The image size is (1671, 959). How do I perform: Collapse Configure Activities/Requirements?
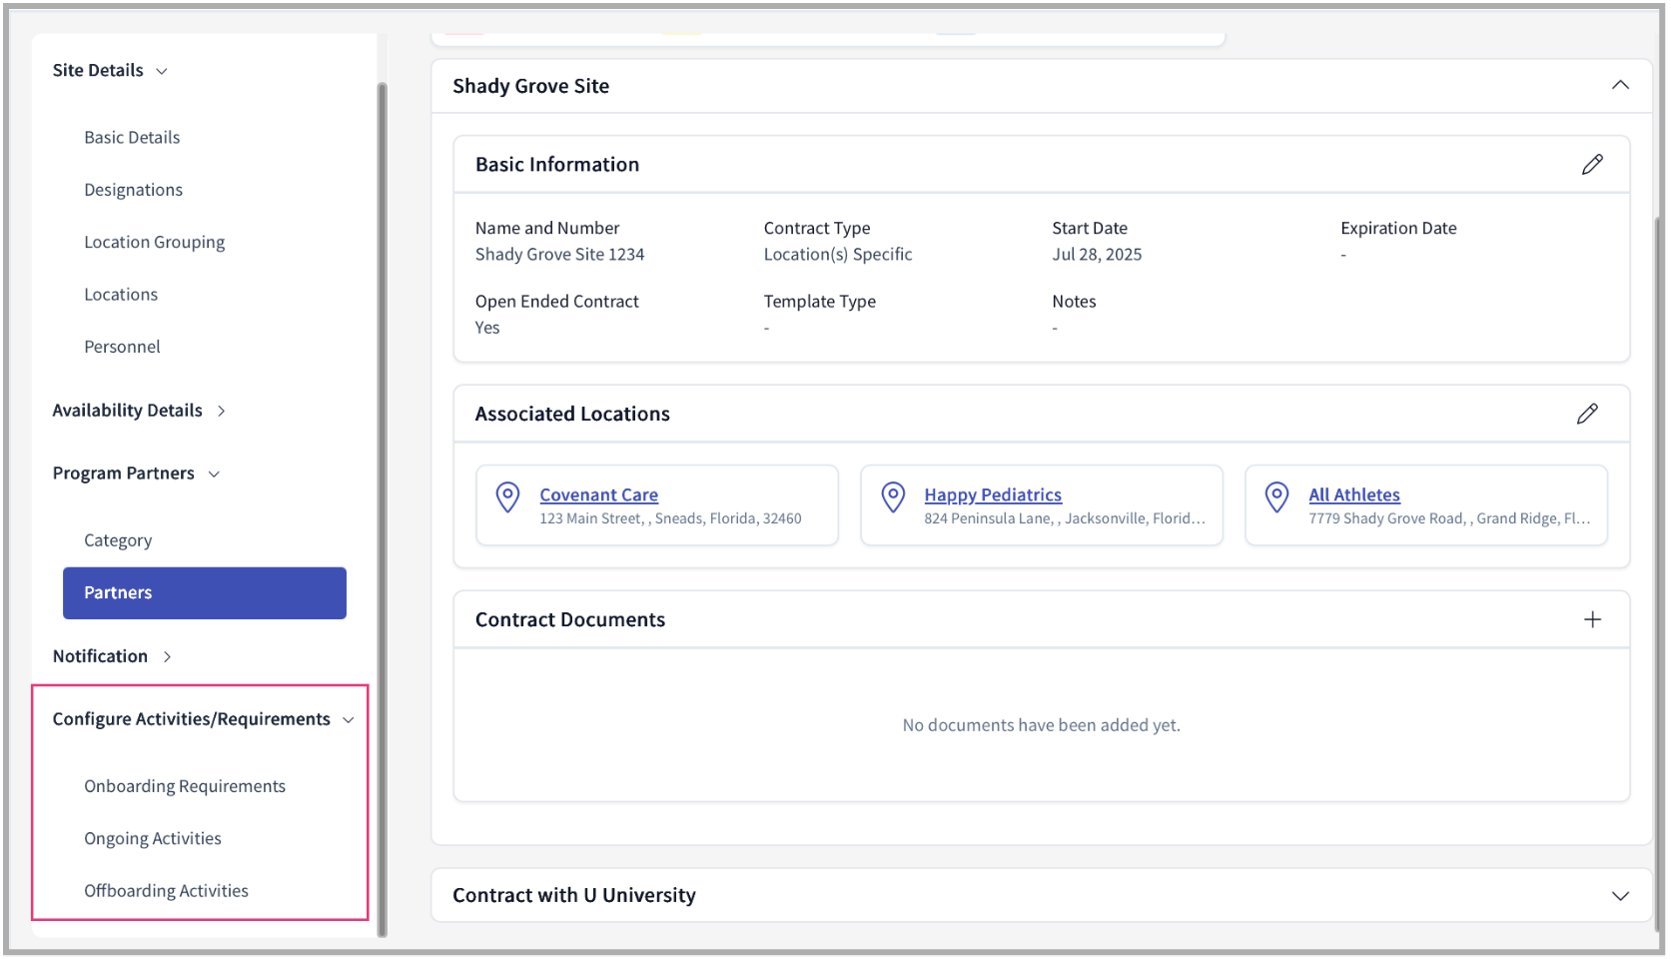[348, 719]
